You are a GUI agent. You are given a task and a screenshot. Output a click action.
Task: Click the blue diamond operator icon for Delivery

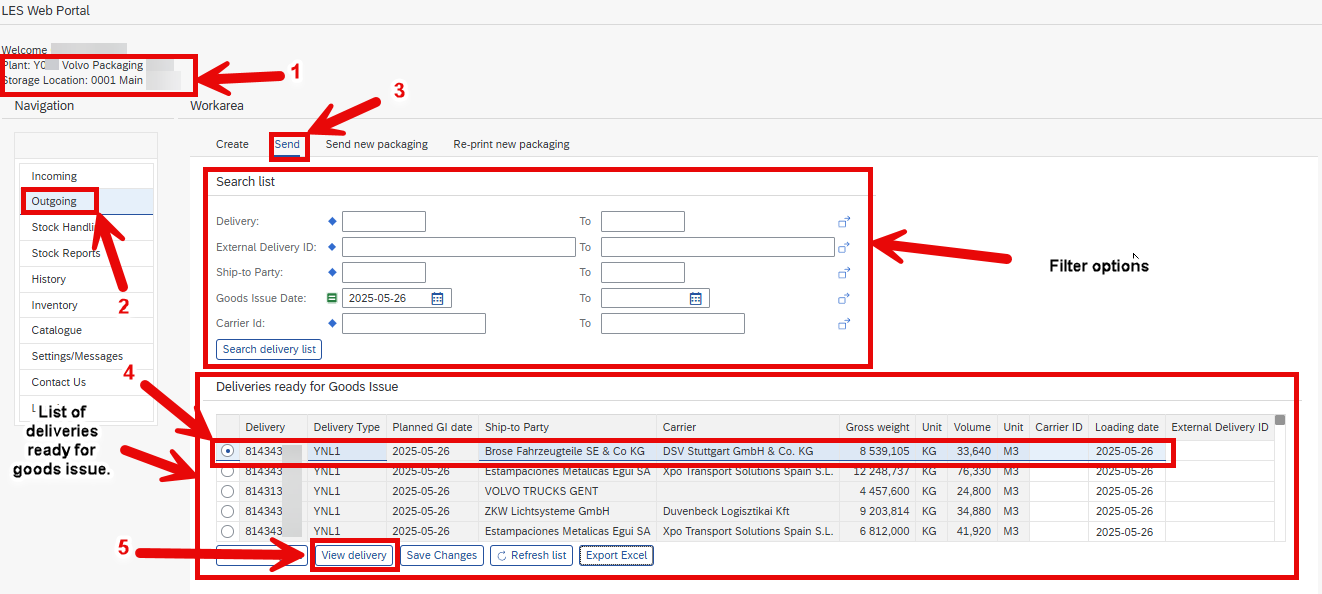(x=332, y=221)
